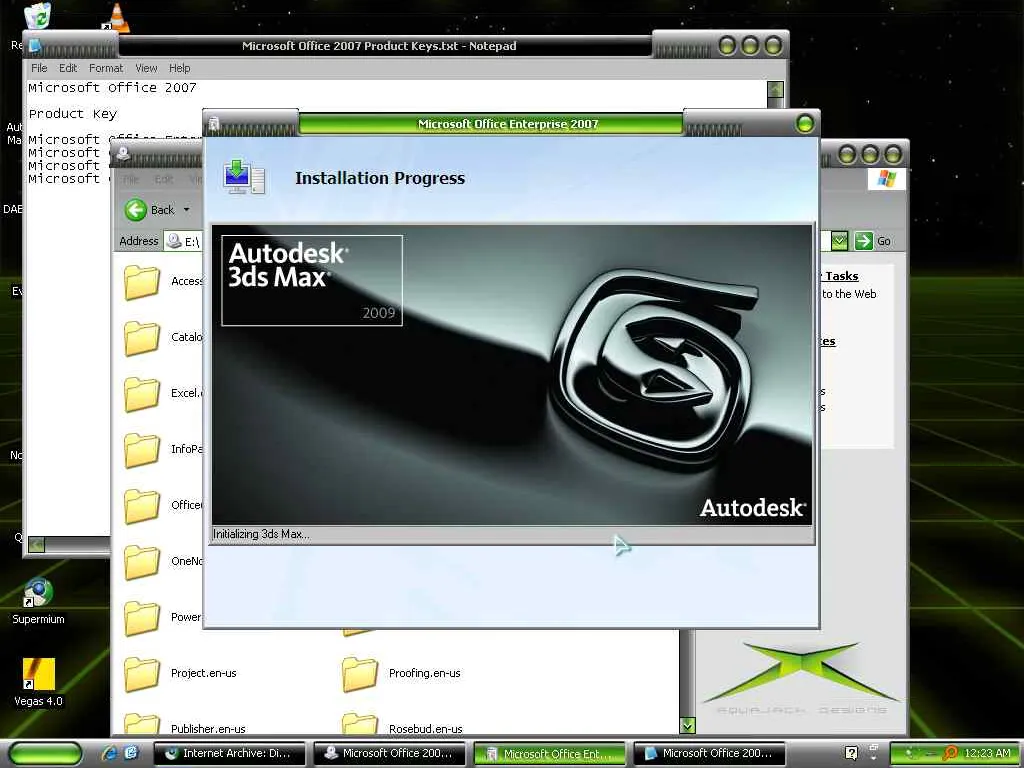The width and height of the screenshot is (1024, 768).
Task: Click the taskbar clock showing 12:23 AM
Action: point(987,753)
